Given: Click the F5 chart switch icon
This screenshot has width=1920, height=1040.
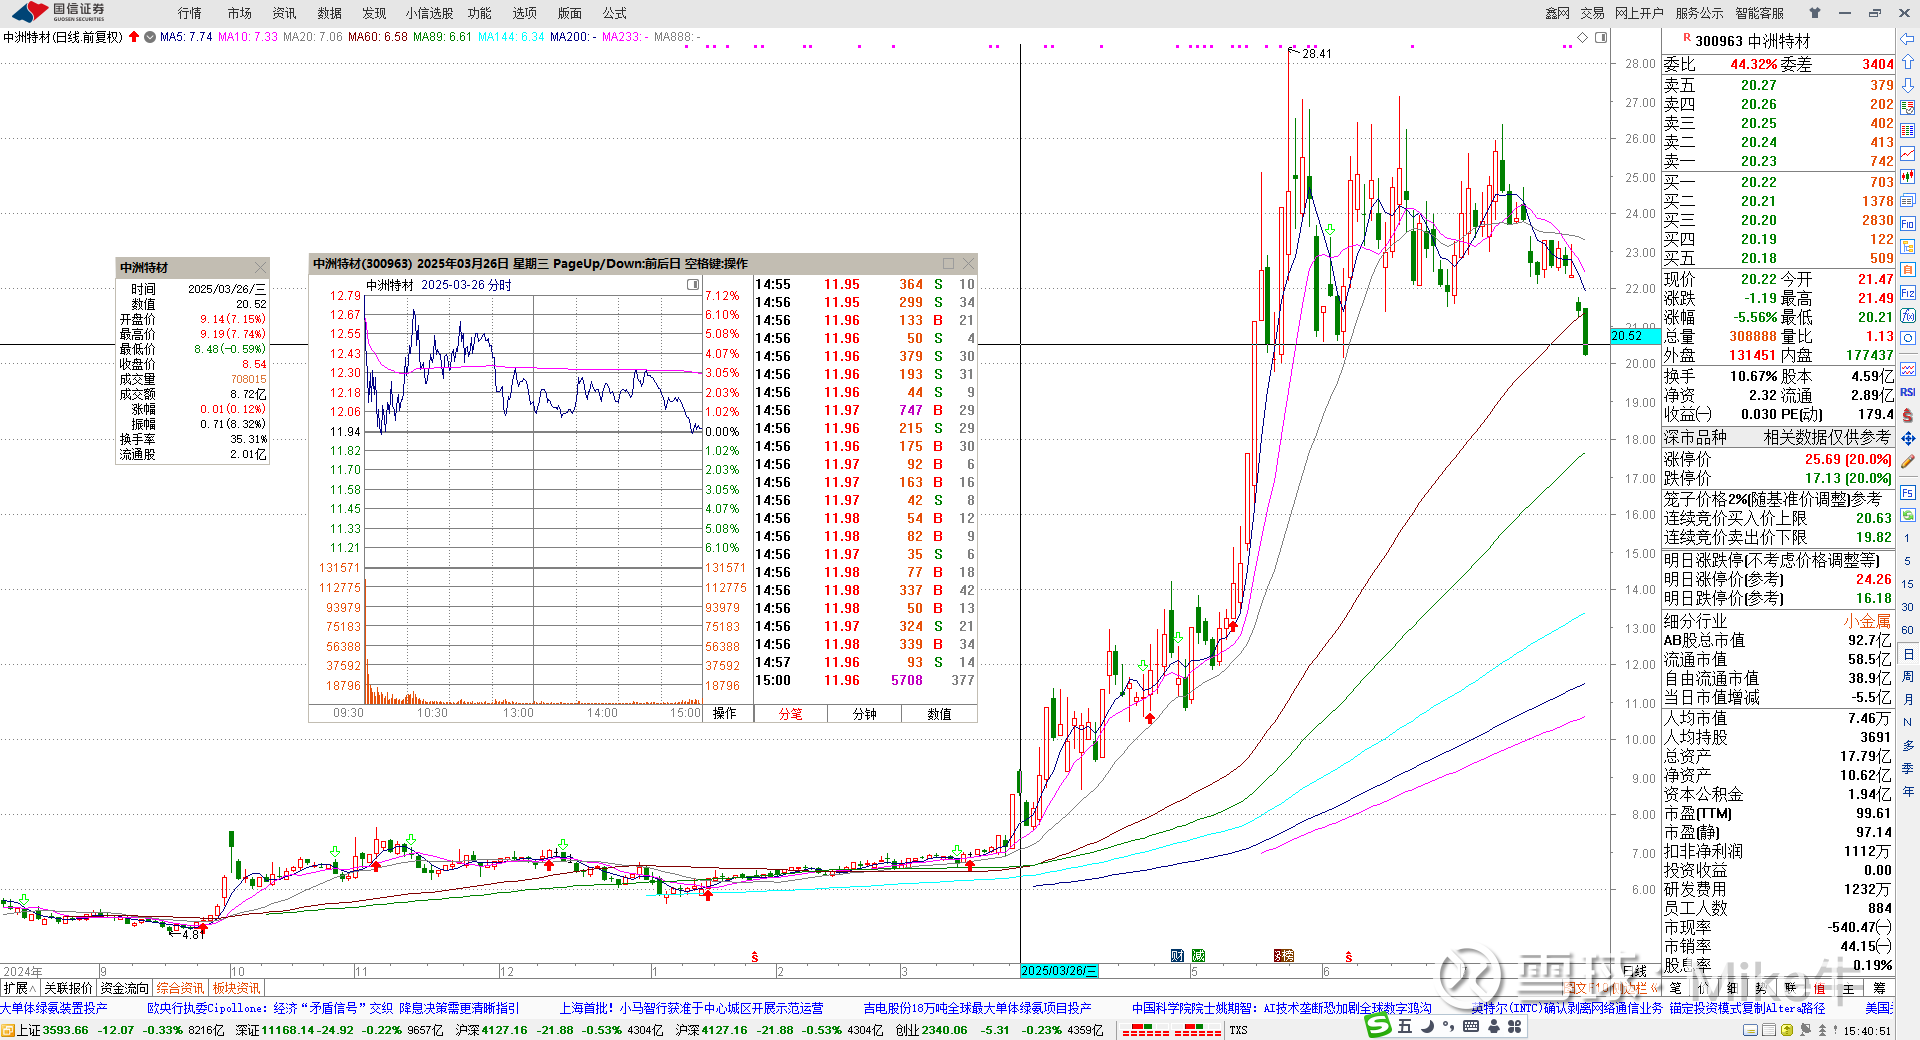Looking at the screenshot, I should [x=1907, y=493].
